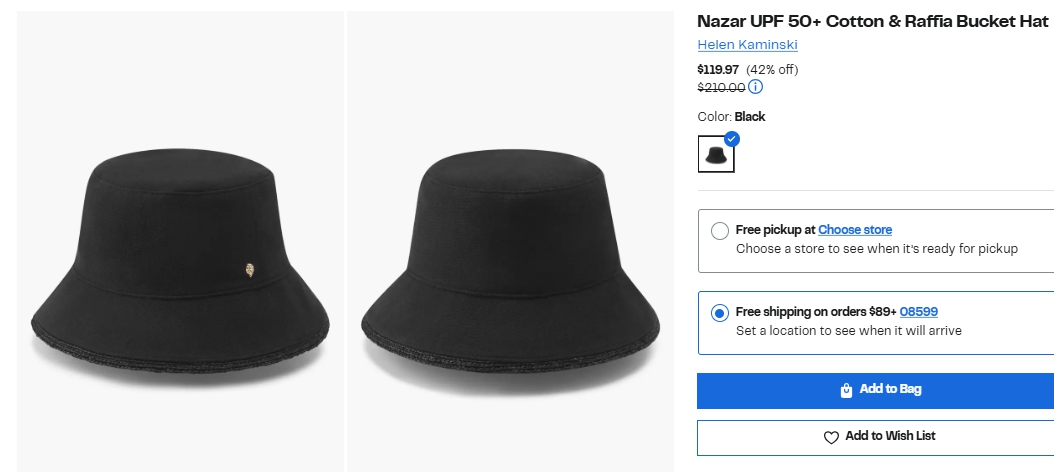This screenshot has width=1054, height=472.
Task: Open the Helen Kaminski brand link
Action: pos(747,45)
